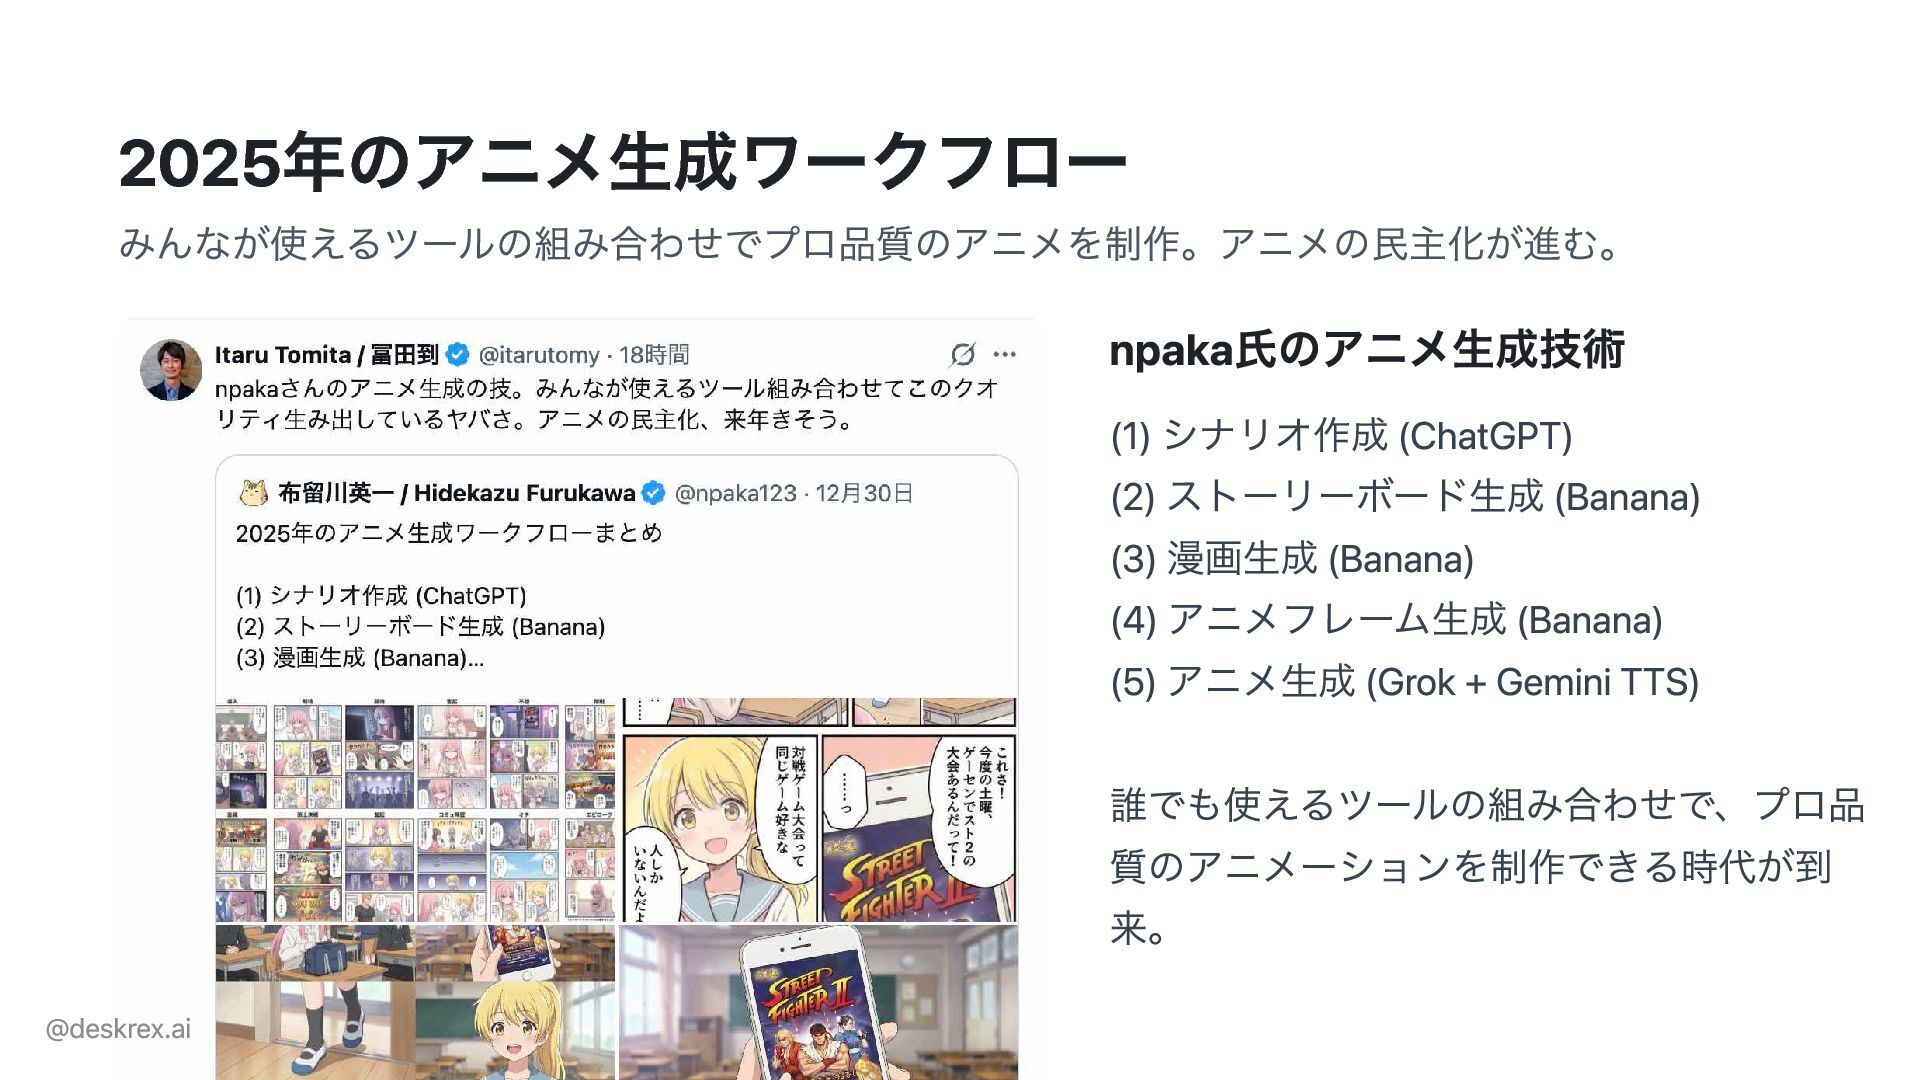This screenshot has width=1920, height=1080.
Task: Click the npaka氏のアニメ生成技術 heading
Action: tap(1367, 350)
